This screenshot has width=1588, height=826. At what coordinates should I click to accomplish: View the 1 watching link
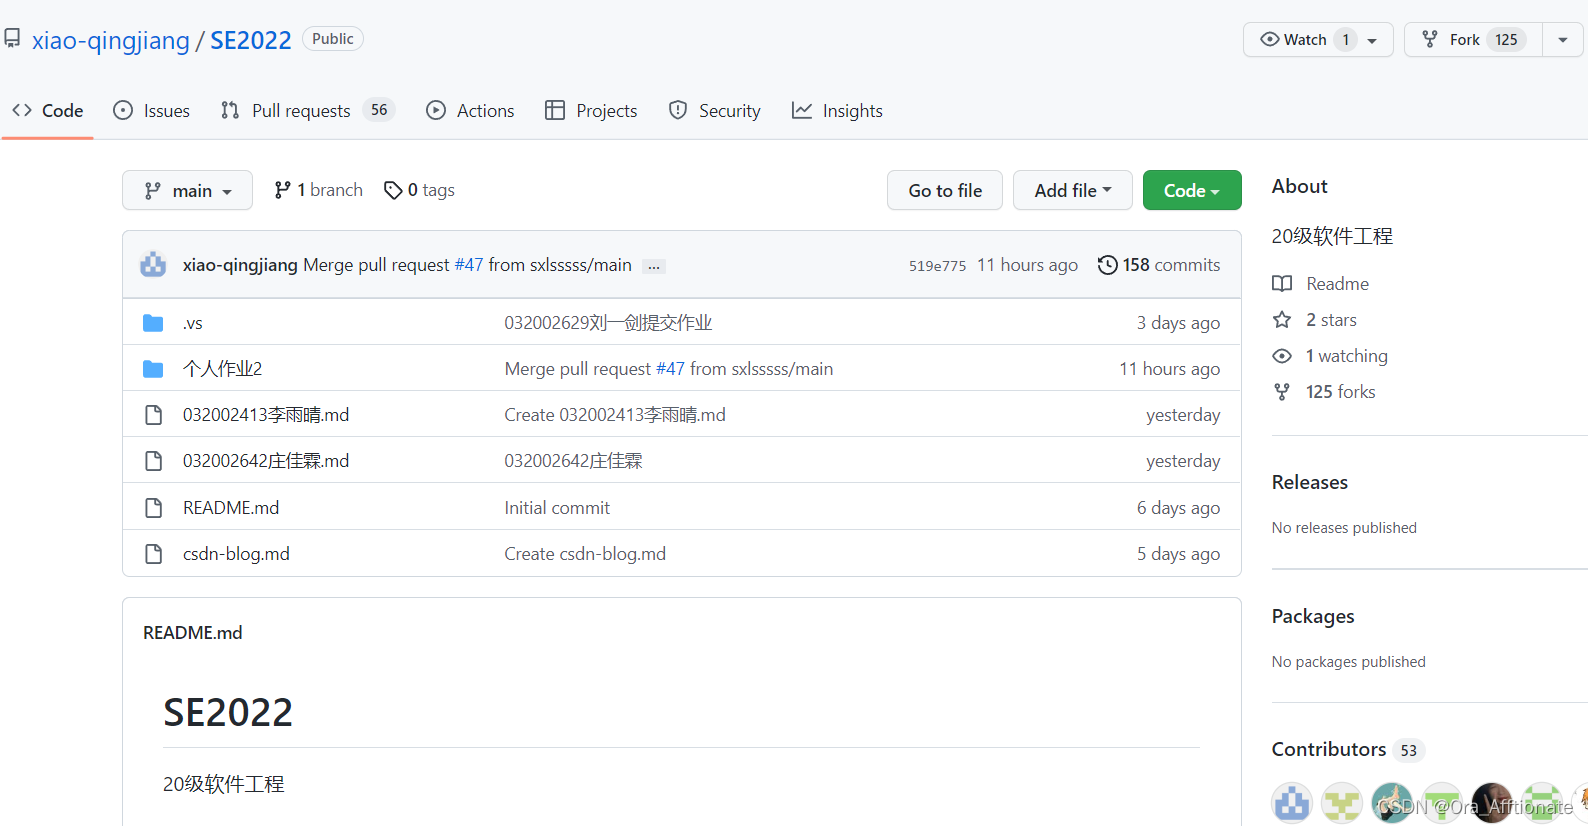point(1346,356)
